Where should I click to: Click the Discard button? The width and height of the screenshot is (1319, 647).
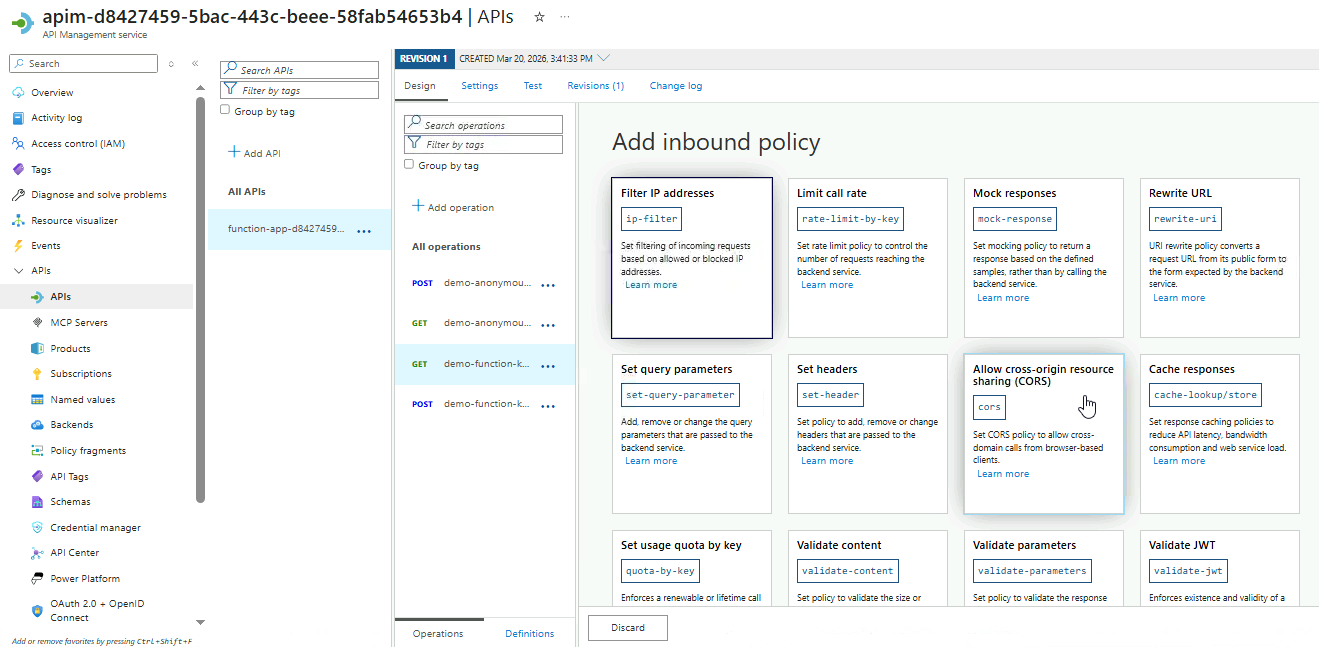pos(627,628)
